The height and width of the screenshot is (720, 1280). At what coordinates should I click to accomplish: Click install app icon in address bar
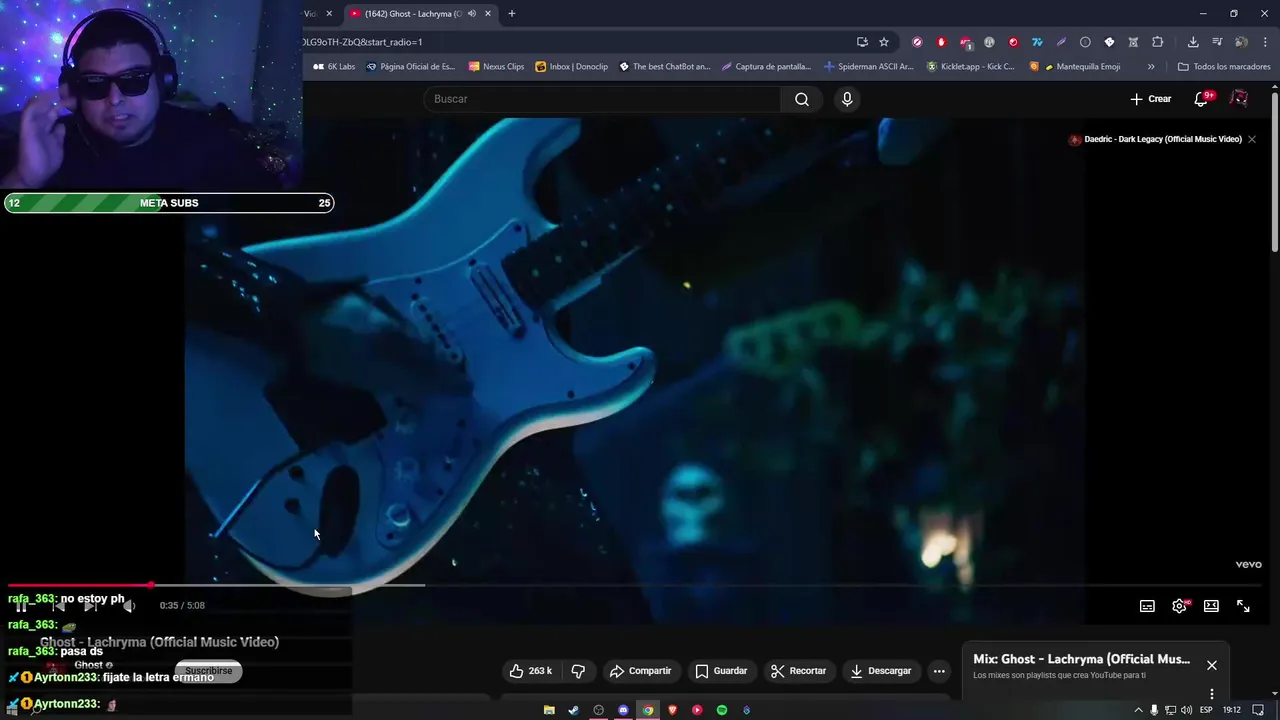click(862, 42)
